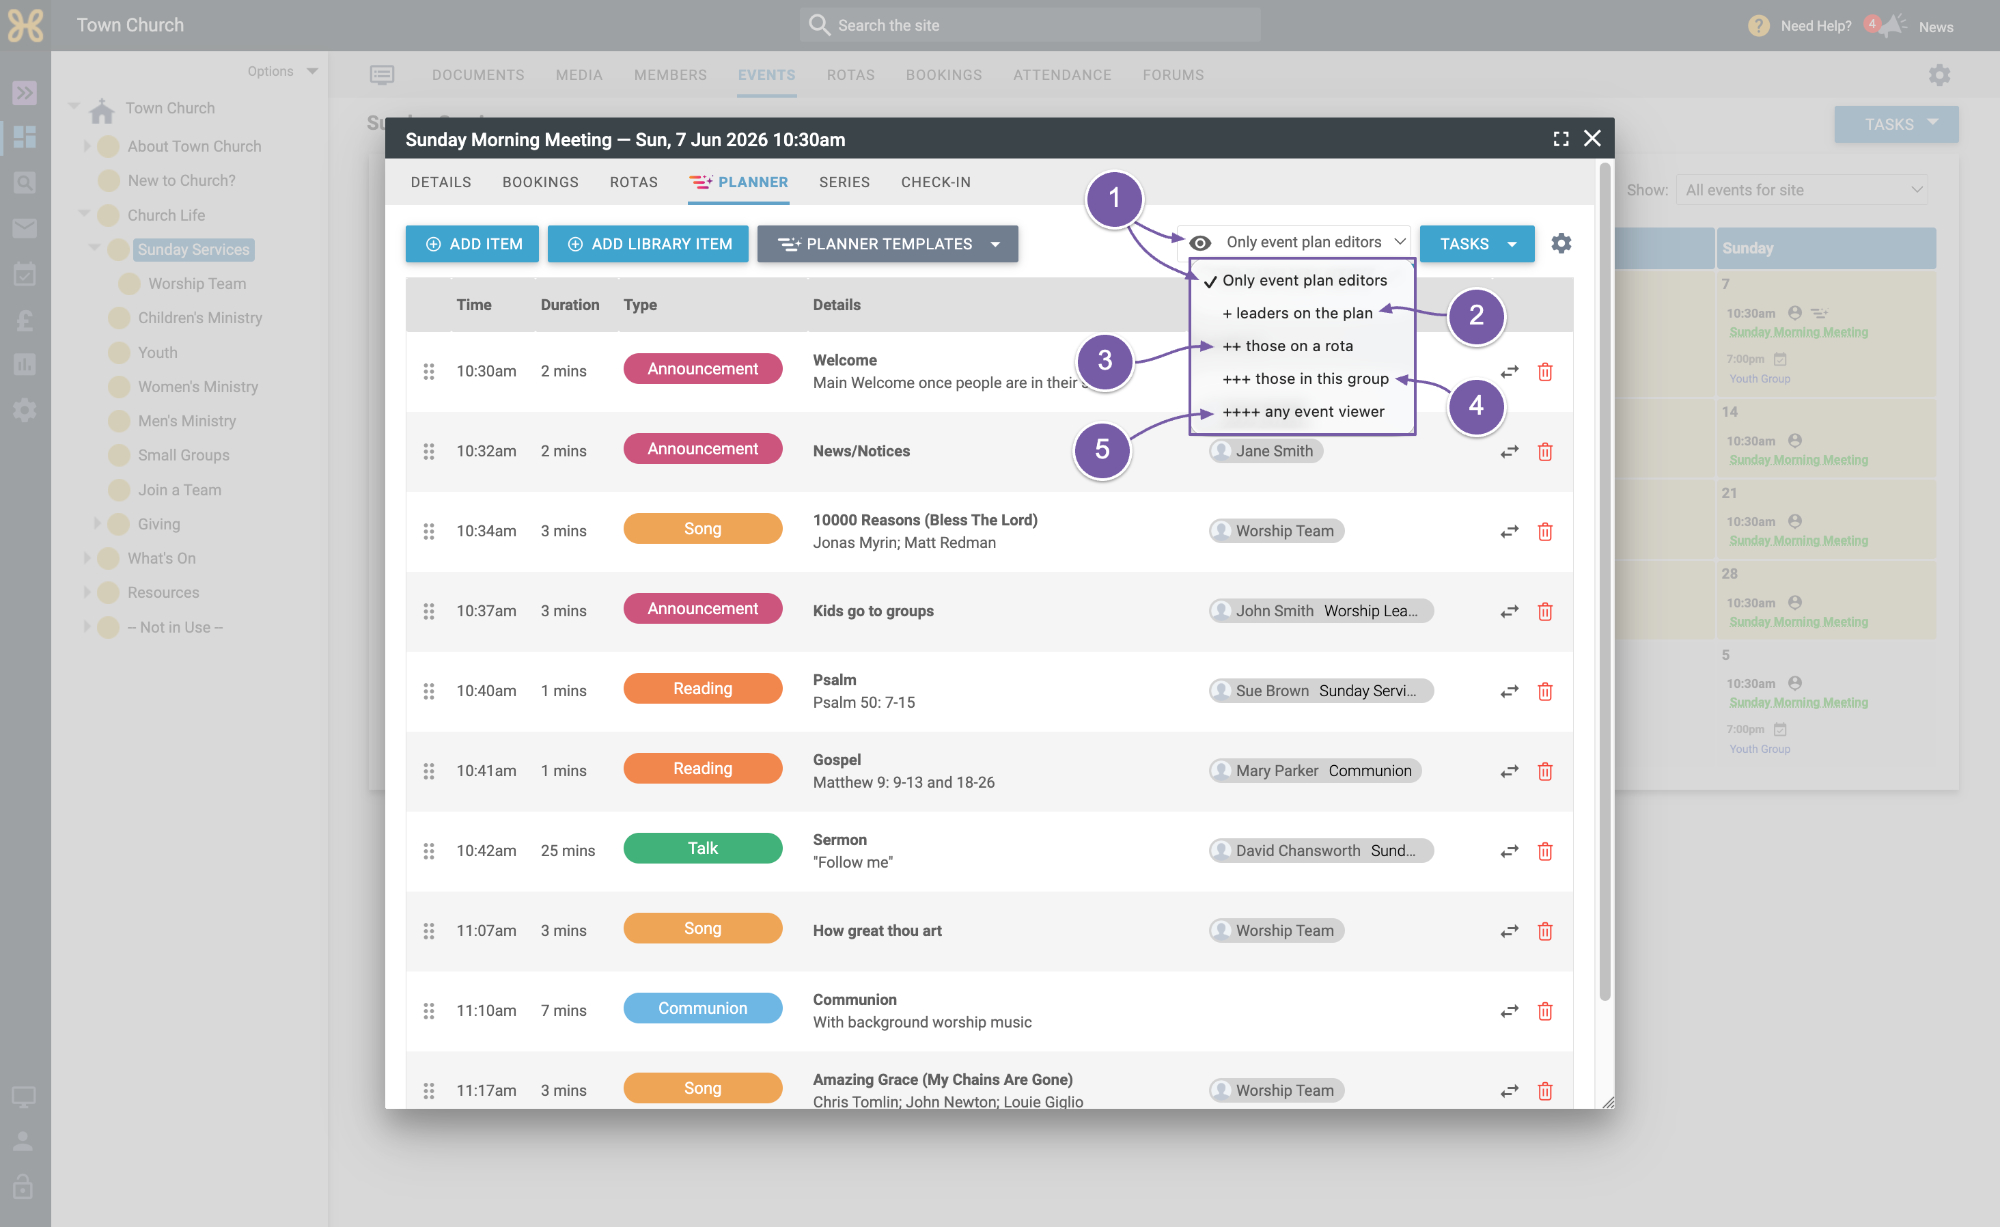Delete the Welcome announcement item
Screen dimensions: 2000x1227
(x=1545, y=371)
